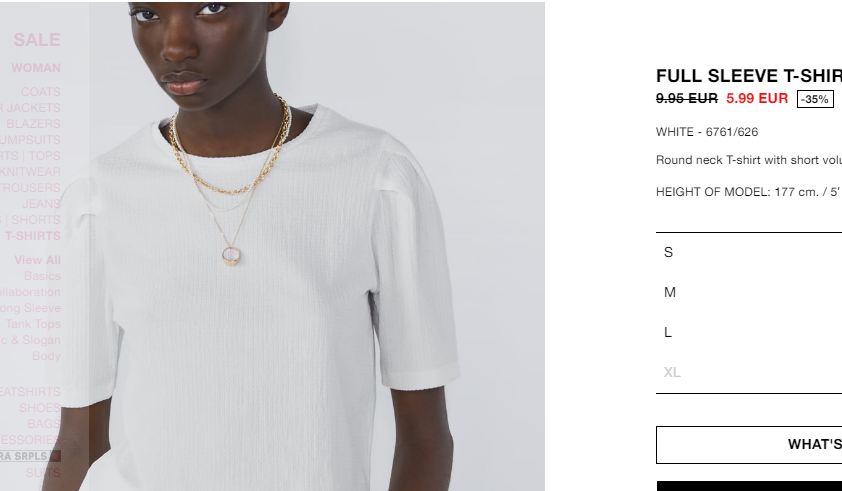
Task: Choose the greyed-out size XL
Action: (749, 372)
